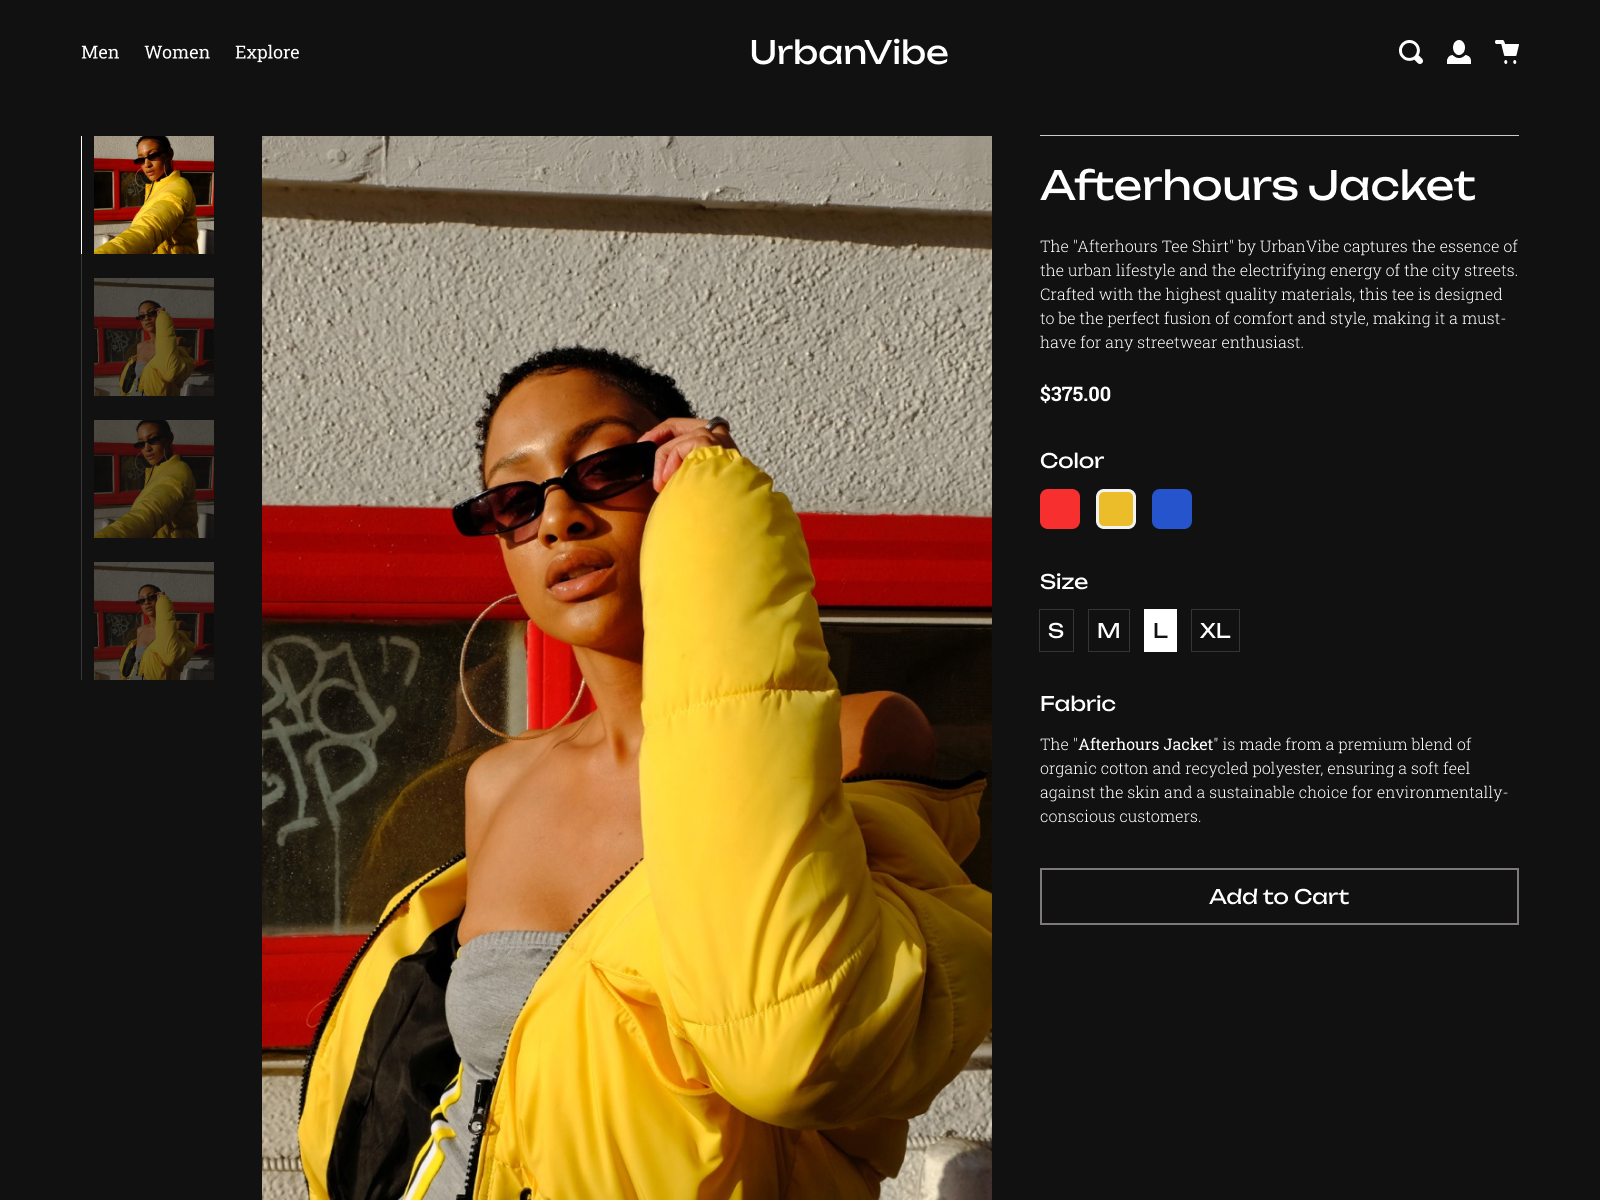Open the Men category menu
Viewport: 1600px width, 1200px height.
(x=100, y=52)
